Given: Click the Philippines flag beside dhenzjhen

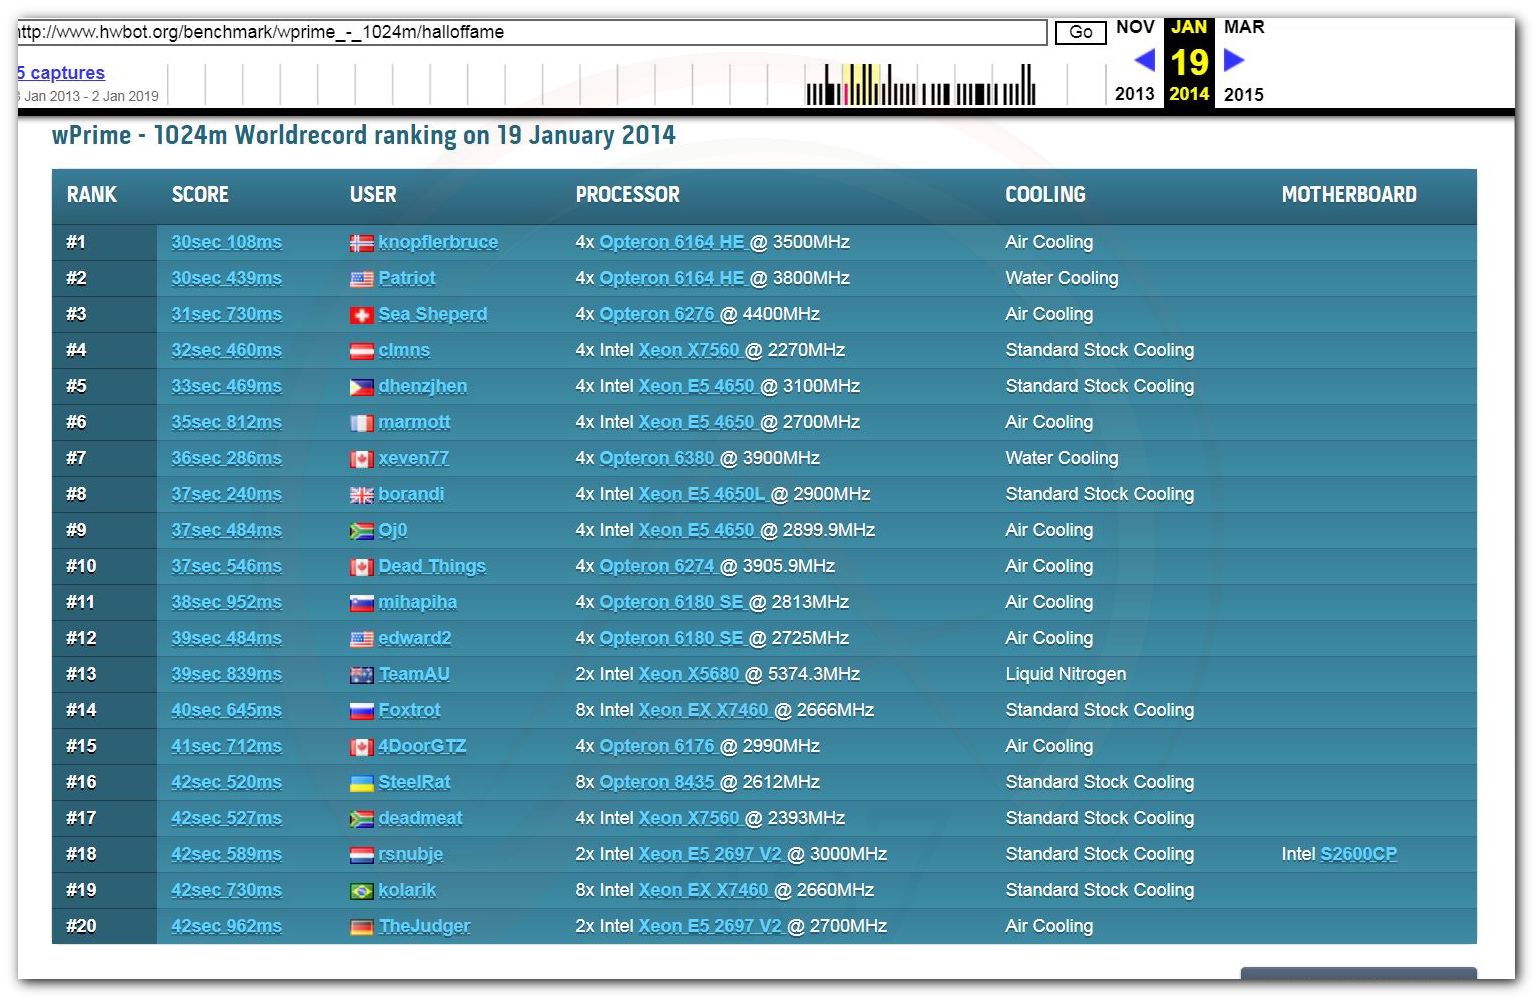Looking at the screenshot, I should point(361,387).
